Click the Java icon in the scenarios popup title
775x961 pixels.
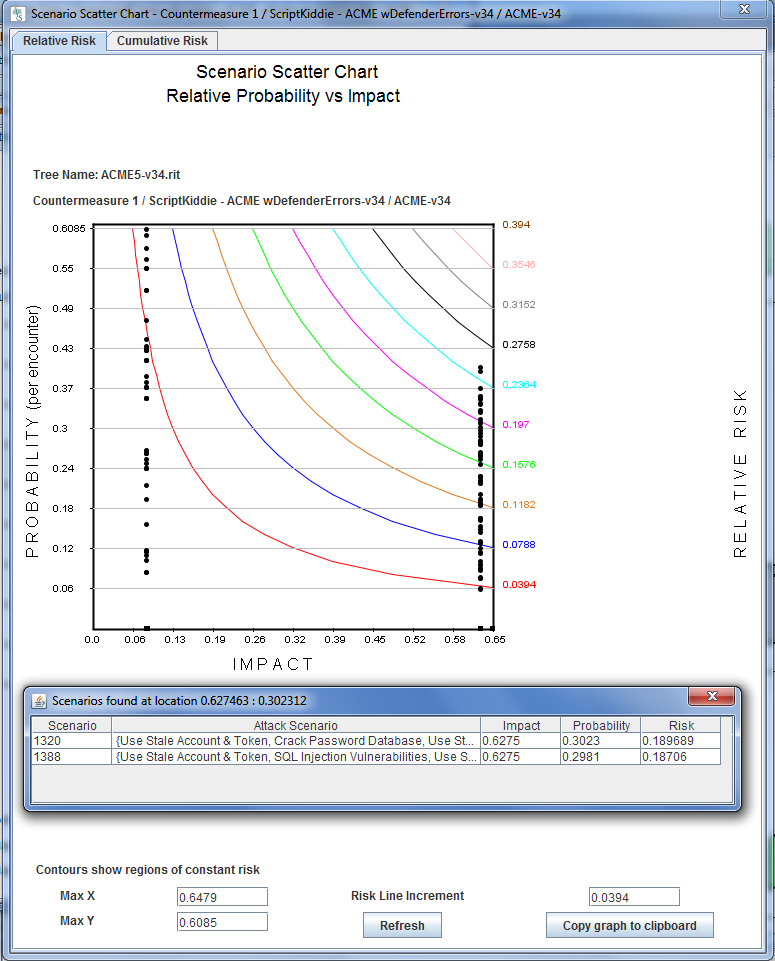[39, 701]
